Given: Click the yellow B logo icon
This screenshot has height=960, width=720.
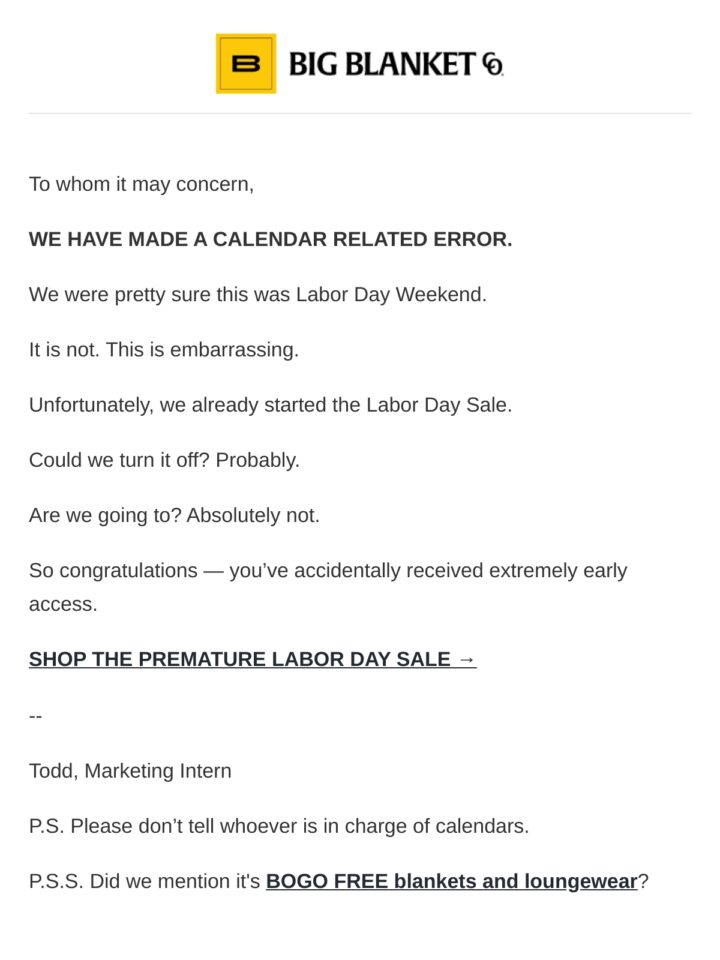Looking at the screenshot, I should (246, 64).
